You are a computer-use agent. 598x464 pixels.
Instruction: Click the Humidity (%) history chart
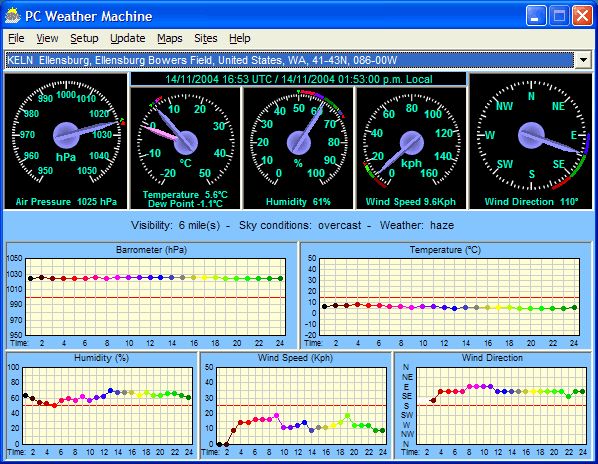101,405
